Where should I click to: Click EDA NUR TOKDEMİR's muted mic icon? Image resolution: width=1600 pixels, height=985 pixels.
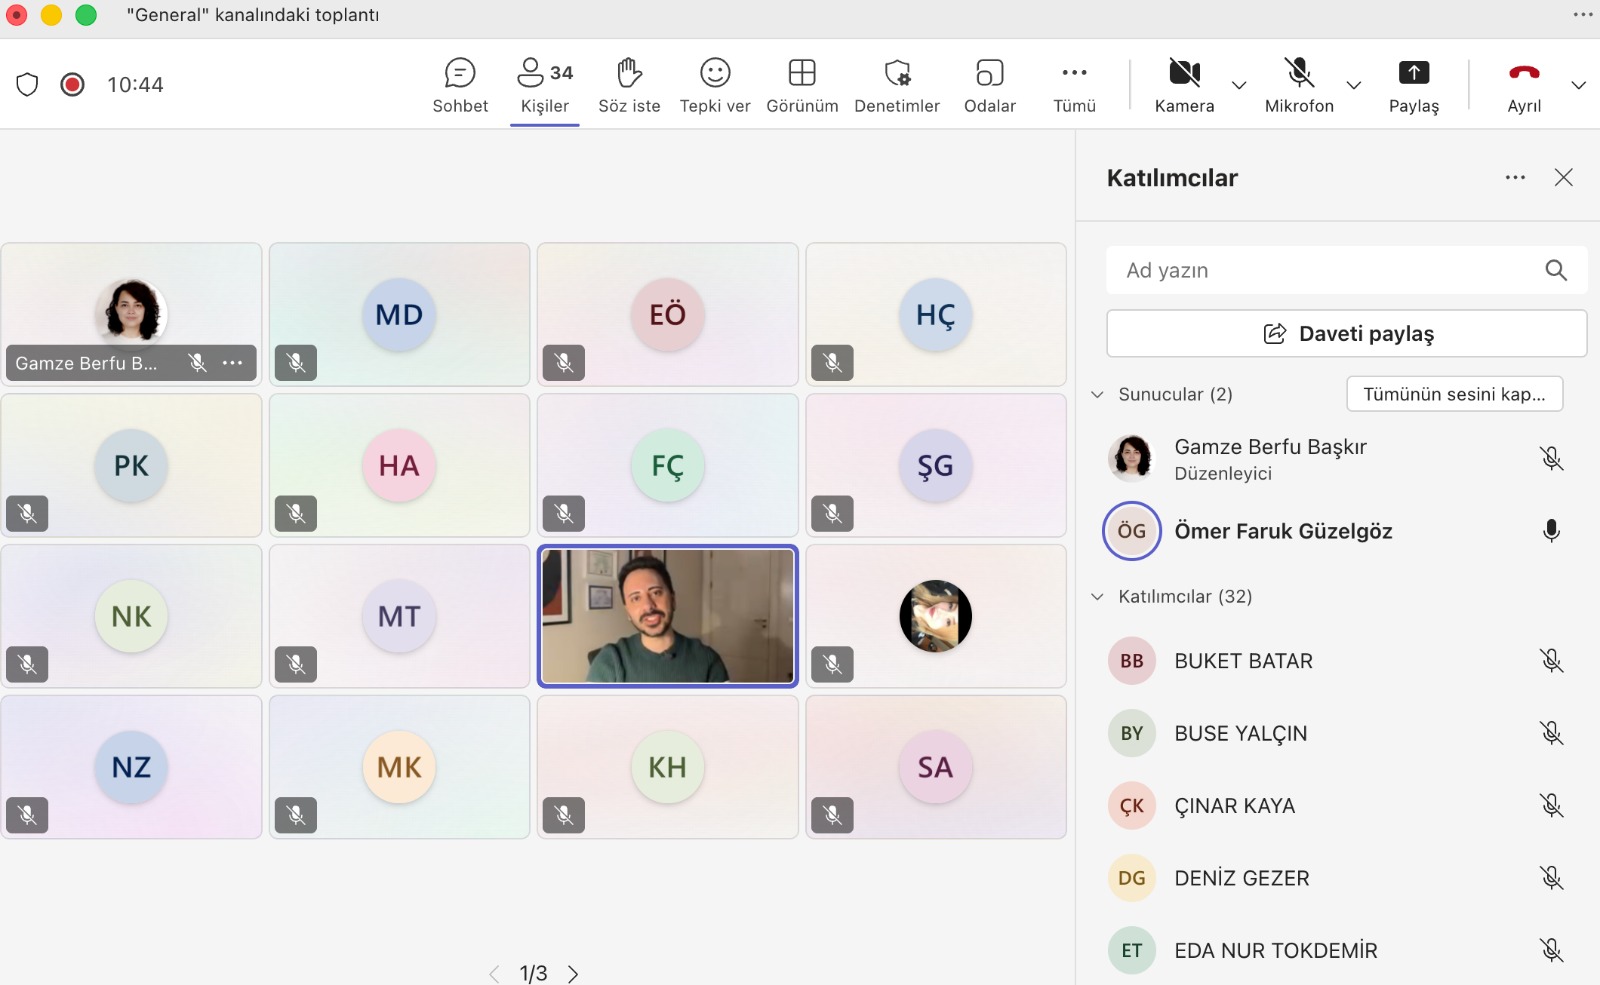point(1551,950)
